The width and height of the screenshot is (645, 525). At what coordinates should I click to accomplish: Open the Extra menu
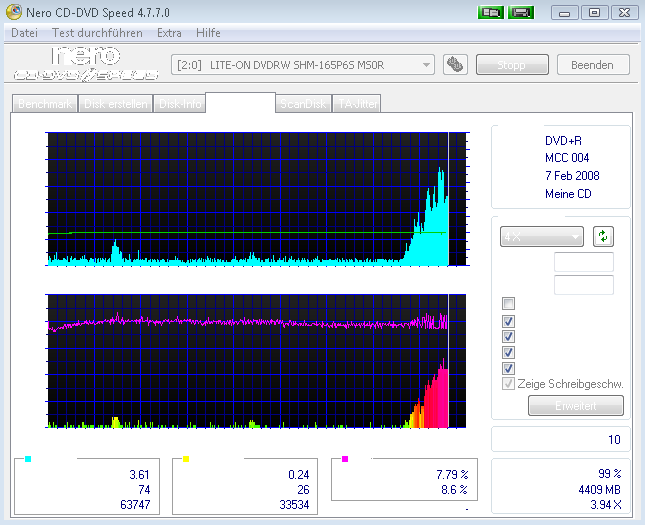click(x=169, y=33)
